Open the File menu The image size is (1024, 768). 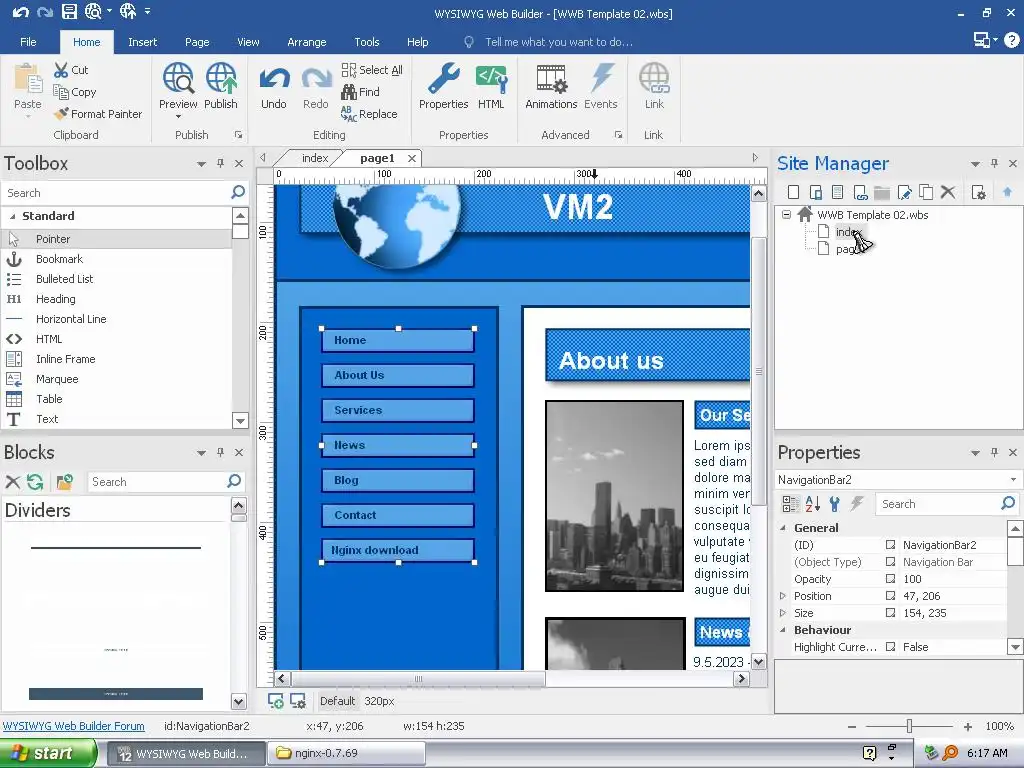point(28,42)
